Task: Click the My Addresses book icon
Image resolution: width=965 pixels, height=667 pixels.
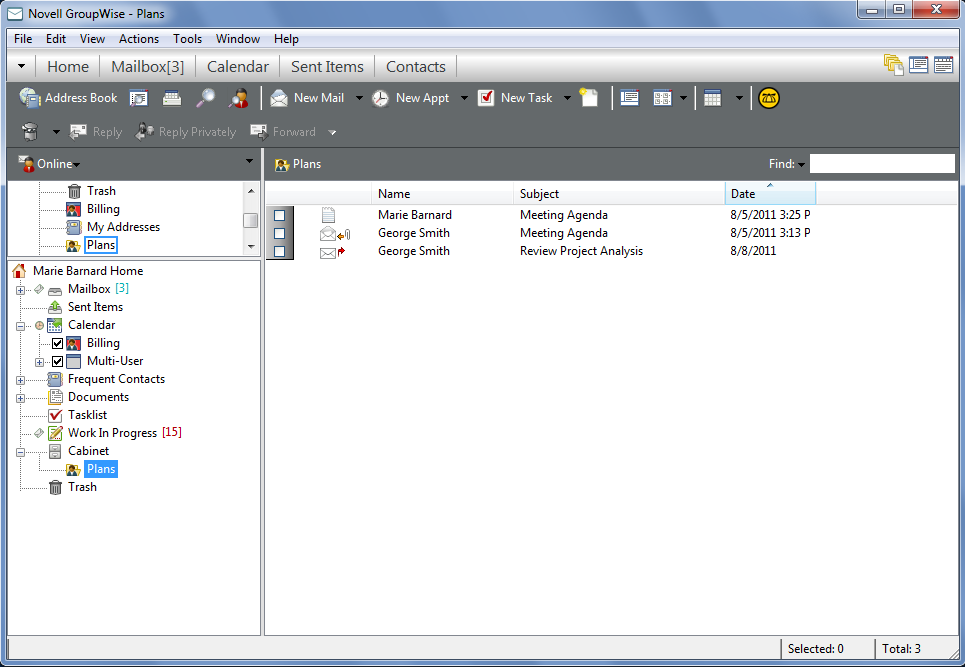Action: click(x=73, y=227)
